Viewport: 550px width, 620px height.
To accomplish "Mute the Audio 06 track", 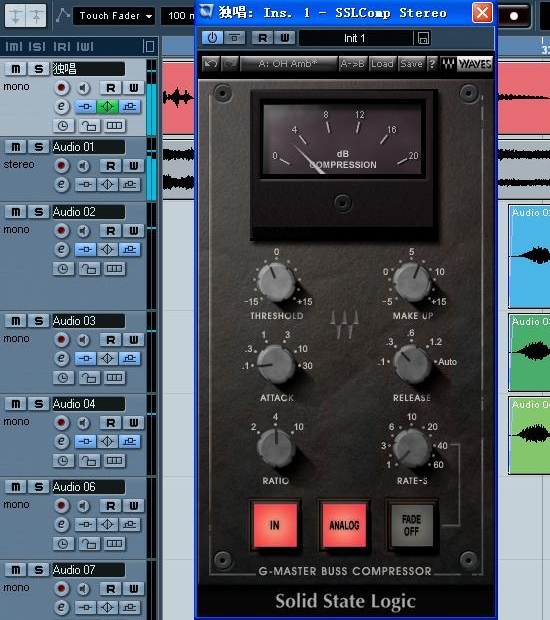I will click(x=15, y=487).
